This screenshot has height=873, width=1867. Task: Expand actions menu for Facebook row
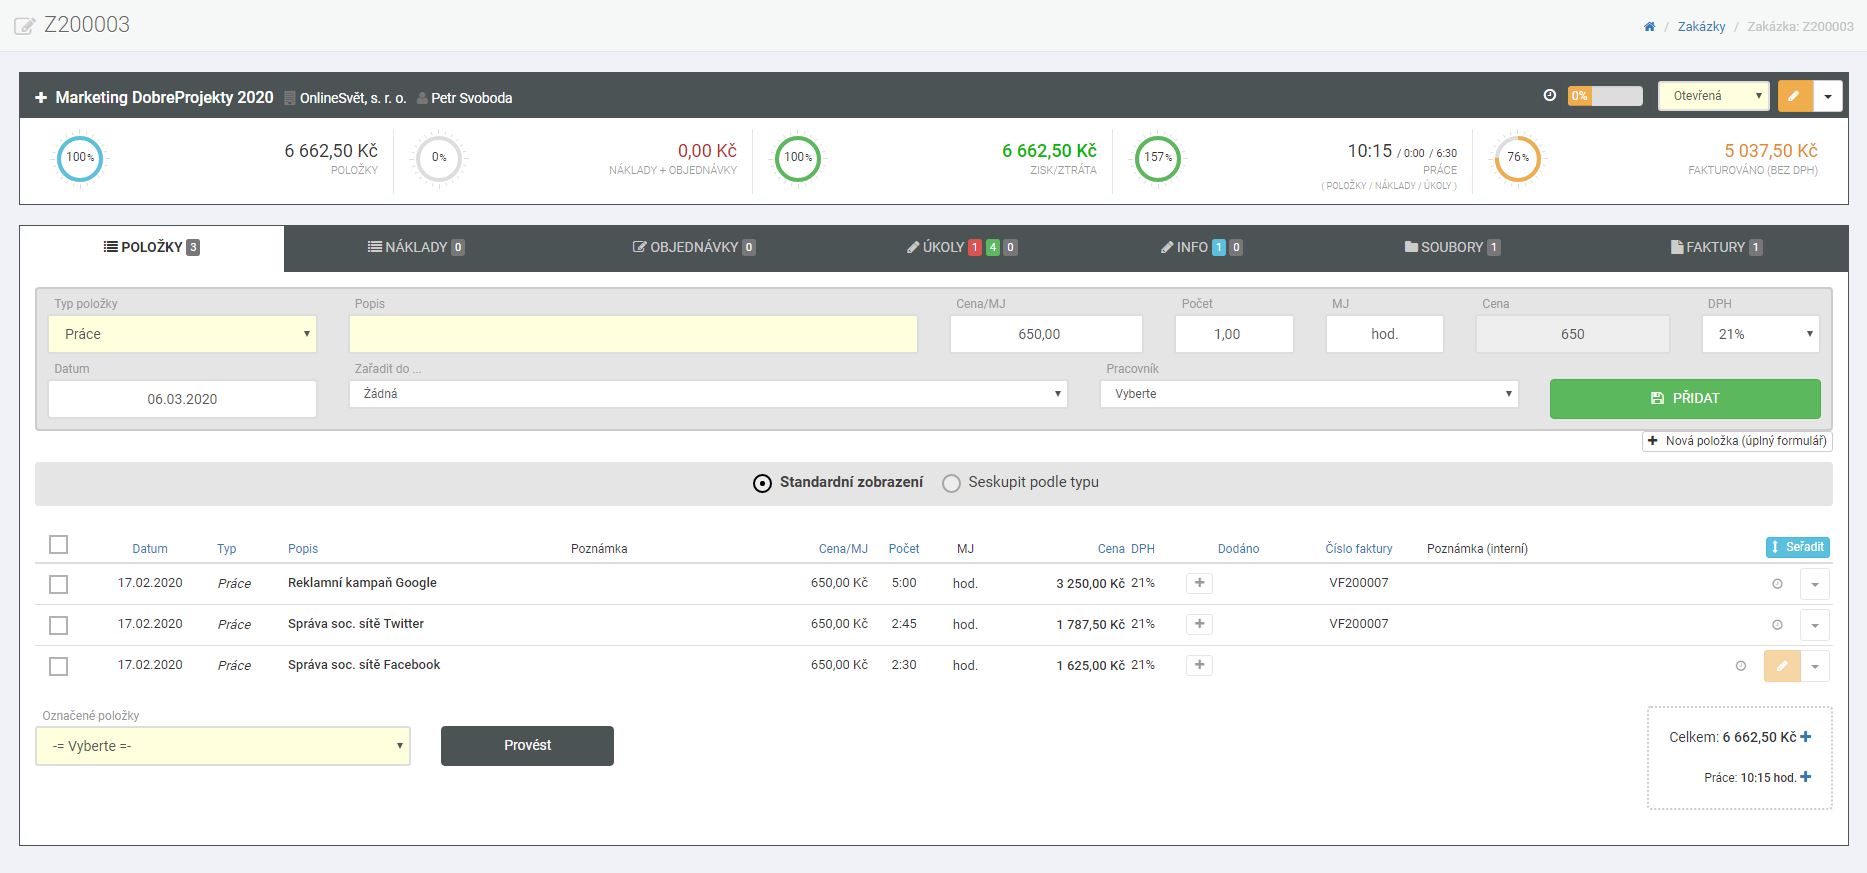pyautogui.click(x=1815, y=666)
